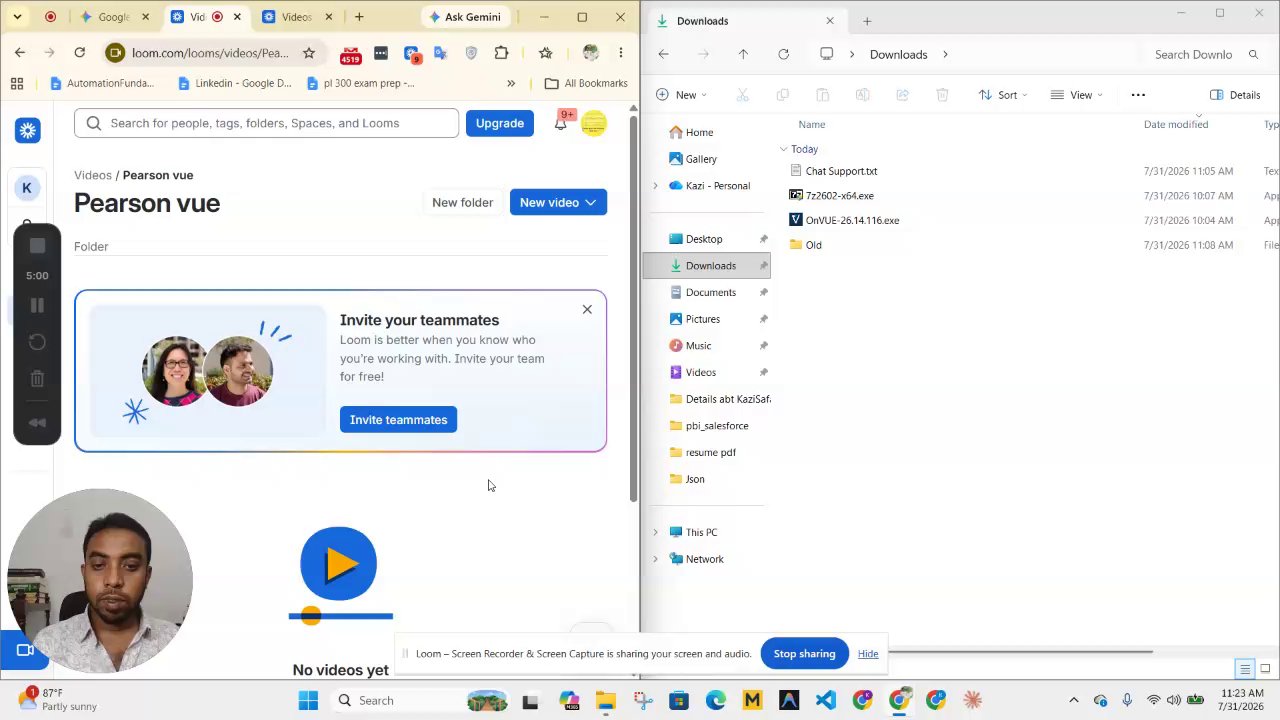Refresh the Downloads folder in File Explorer
Screen dimensions: 1280x720
tap(783, 54)
